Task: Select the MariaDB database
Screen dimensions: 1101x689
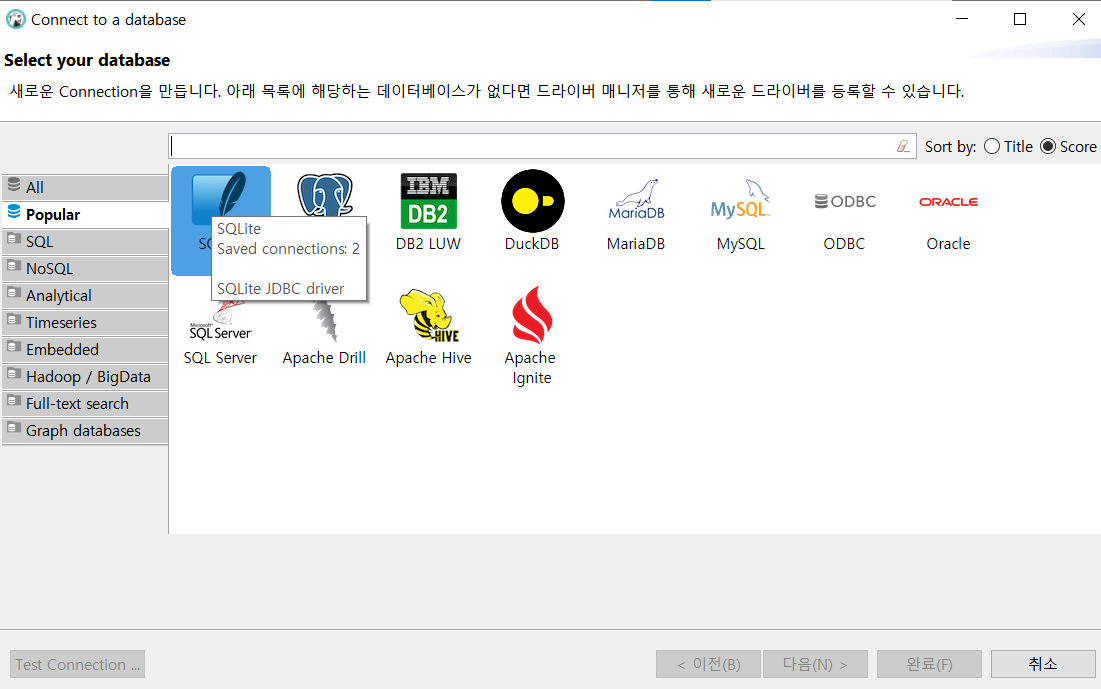Action: (x=636, y=211)
